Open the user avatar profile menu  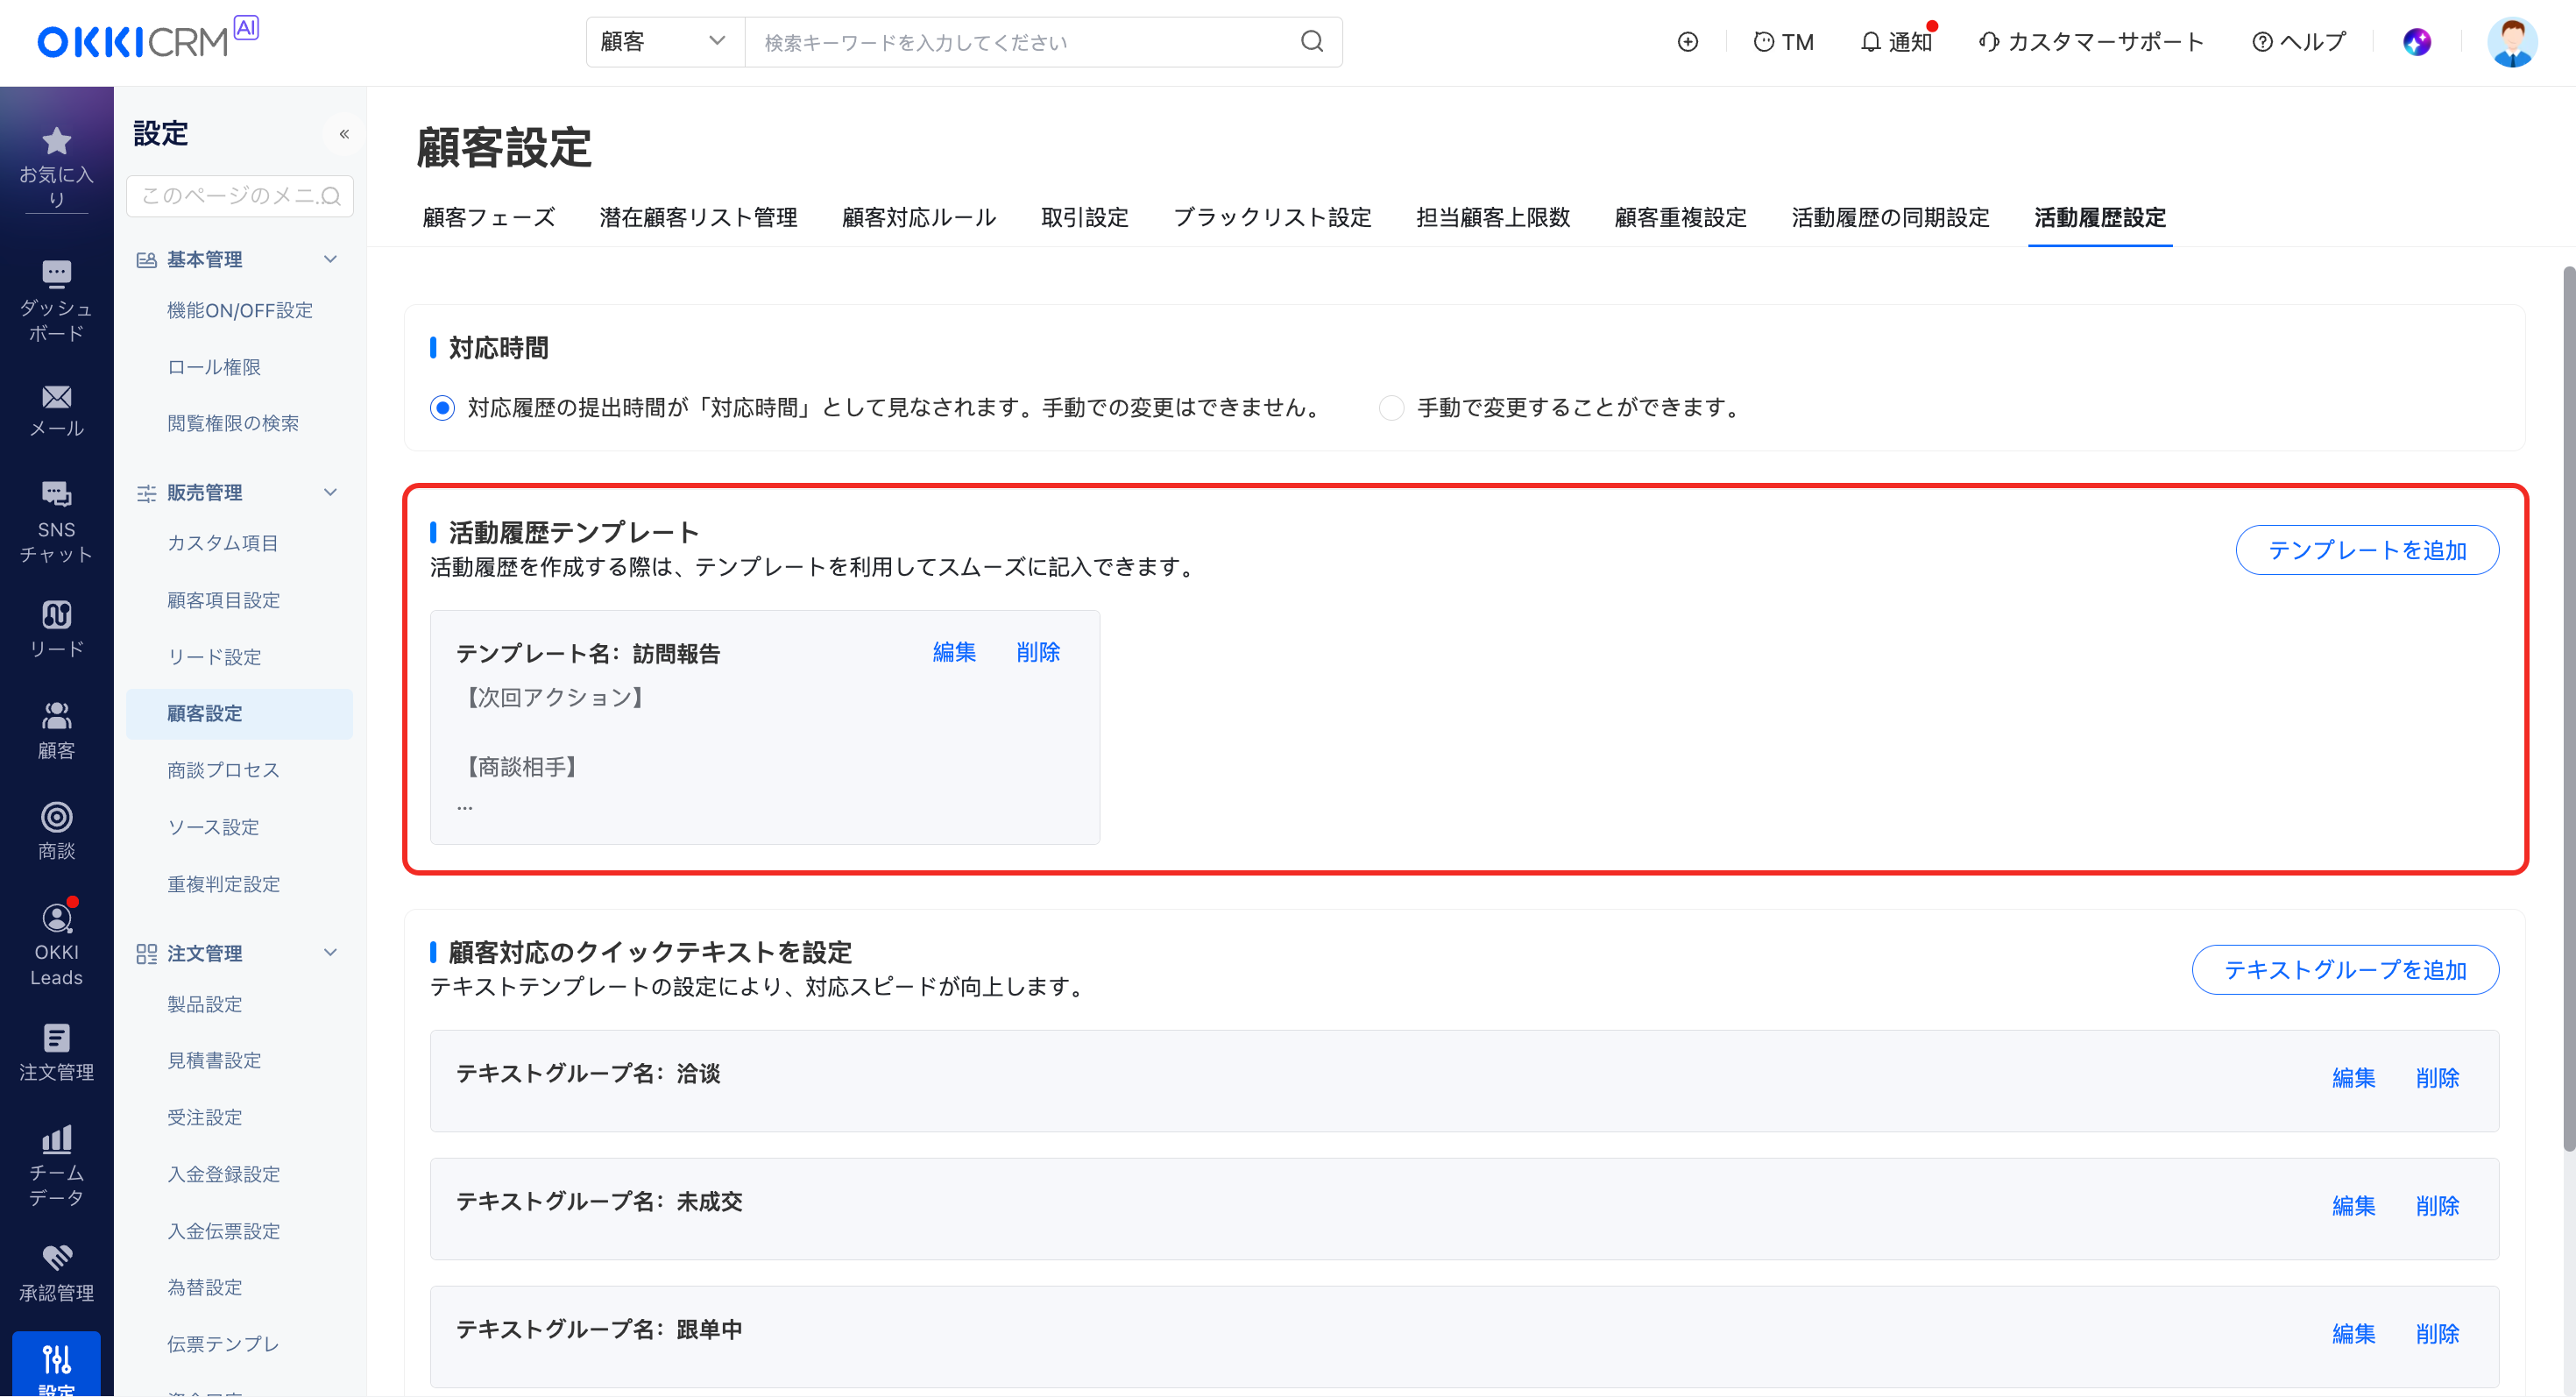click(2512, 42)
